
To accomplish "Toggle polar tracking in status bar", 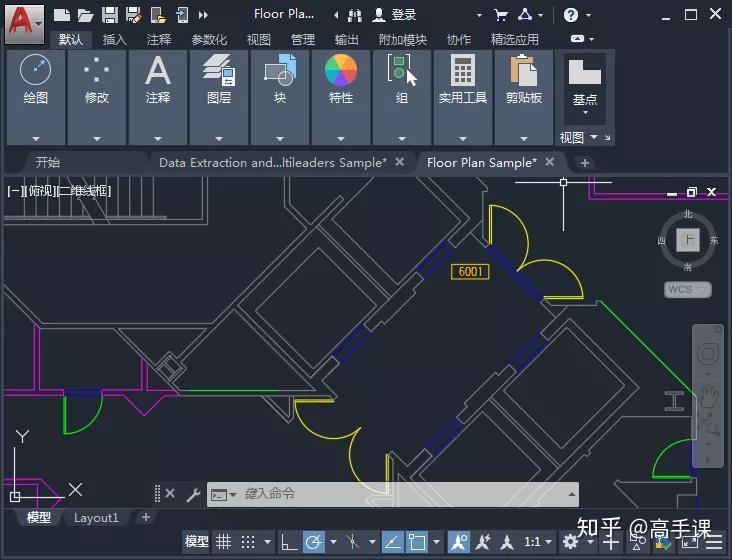I will click(x=313, y=542).
